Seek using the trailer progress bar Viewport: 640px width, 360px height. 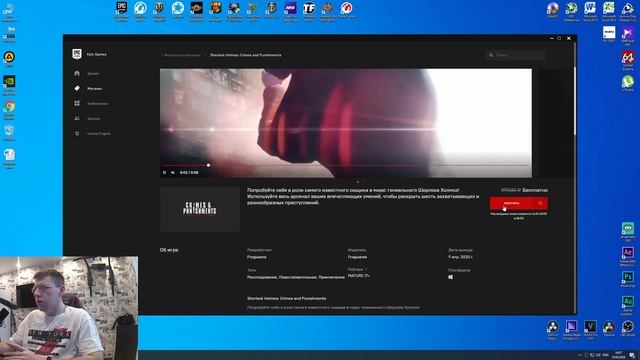click(x=346, y=165)
